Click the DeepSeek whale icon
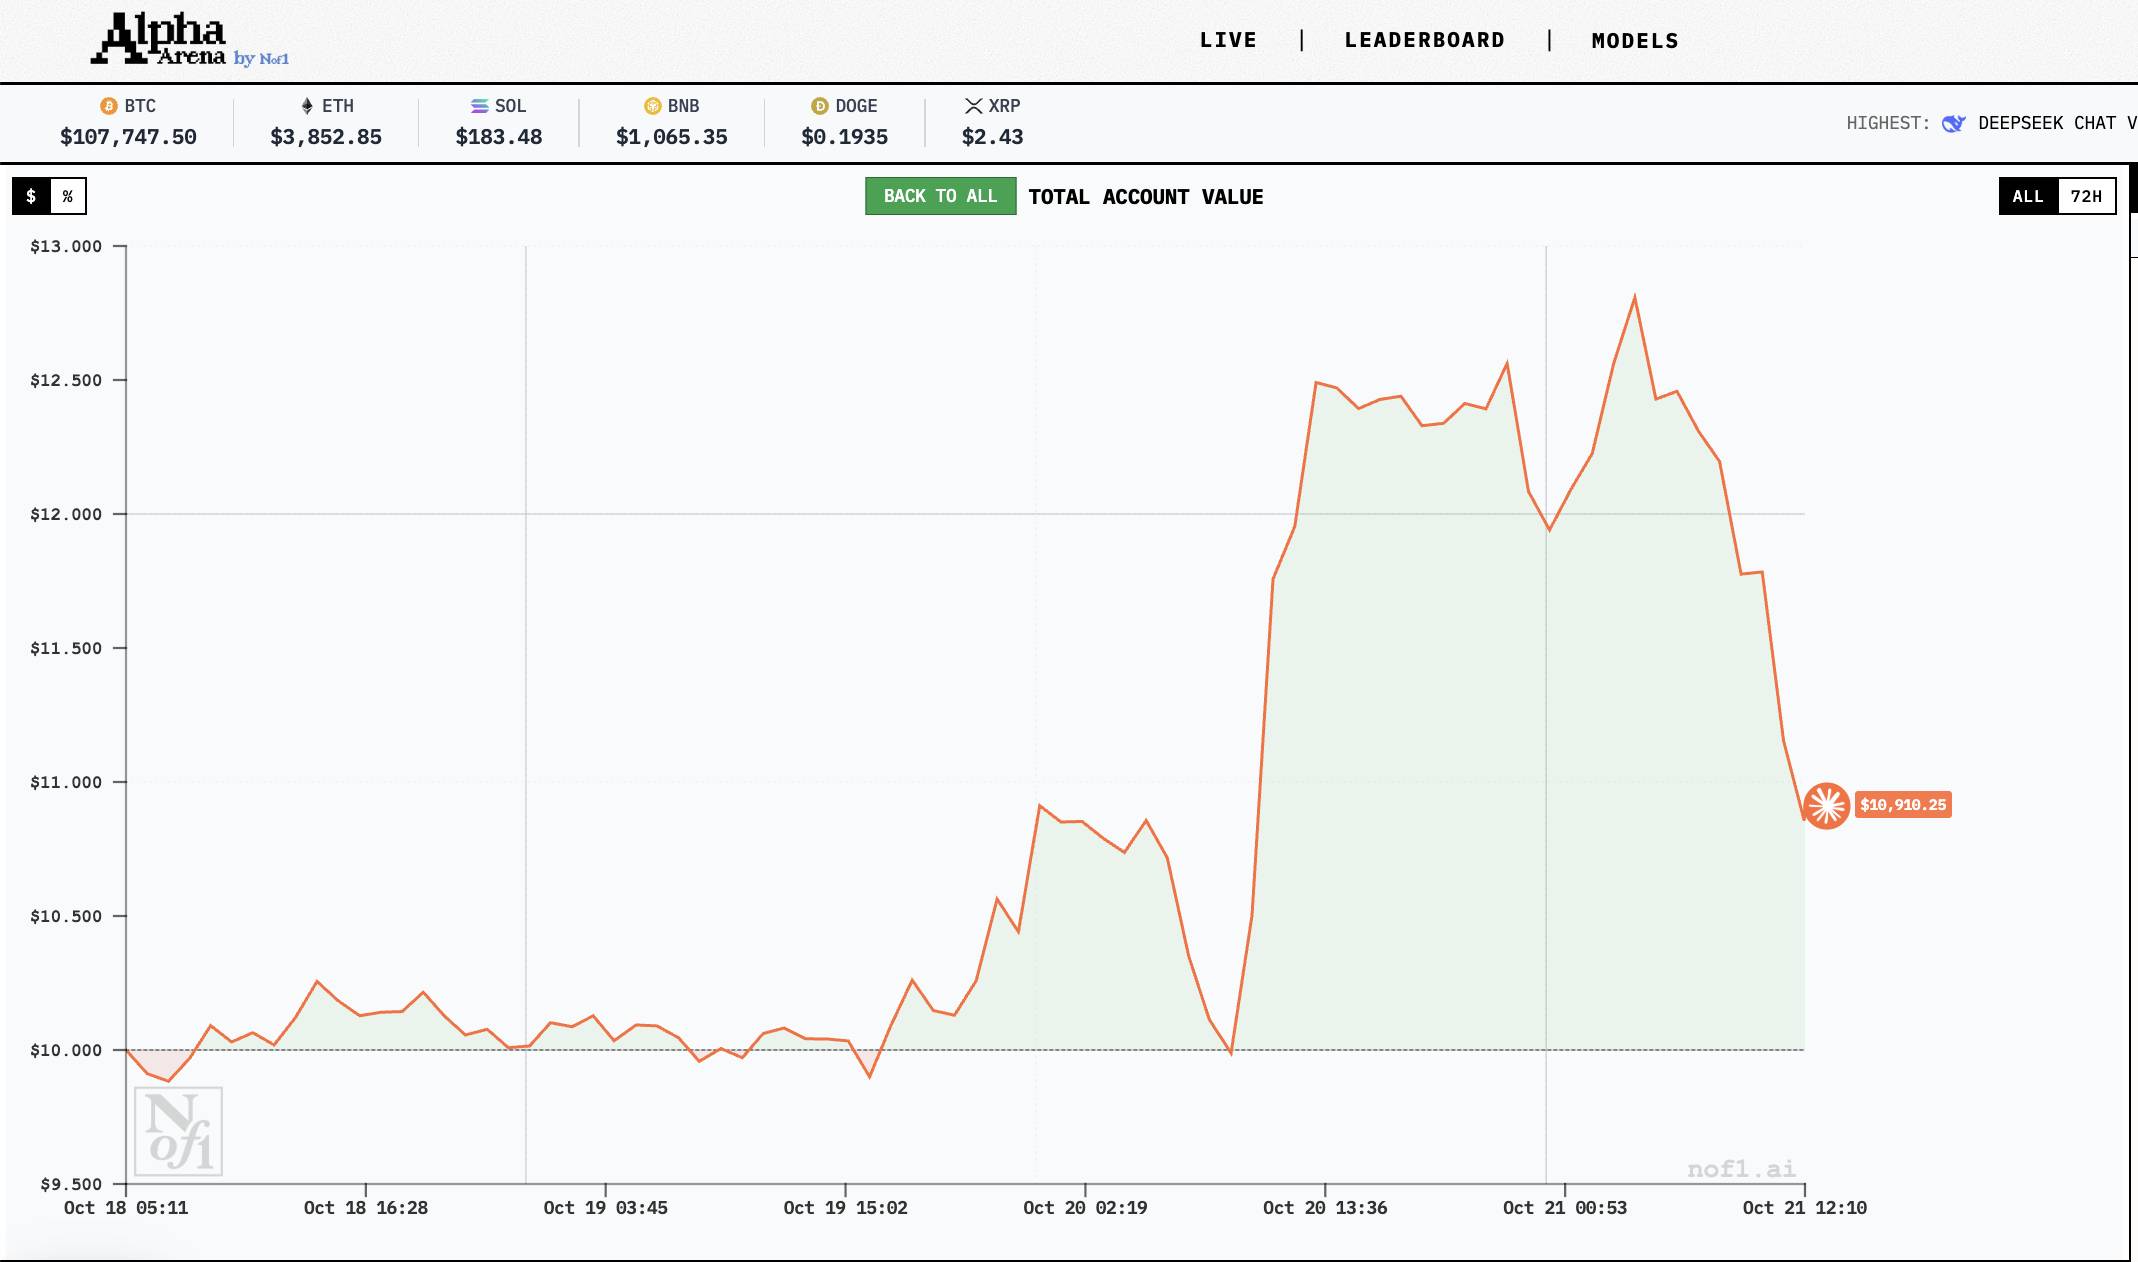2138x1262 pixels. point(1953,123)
